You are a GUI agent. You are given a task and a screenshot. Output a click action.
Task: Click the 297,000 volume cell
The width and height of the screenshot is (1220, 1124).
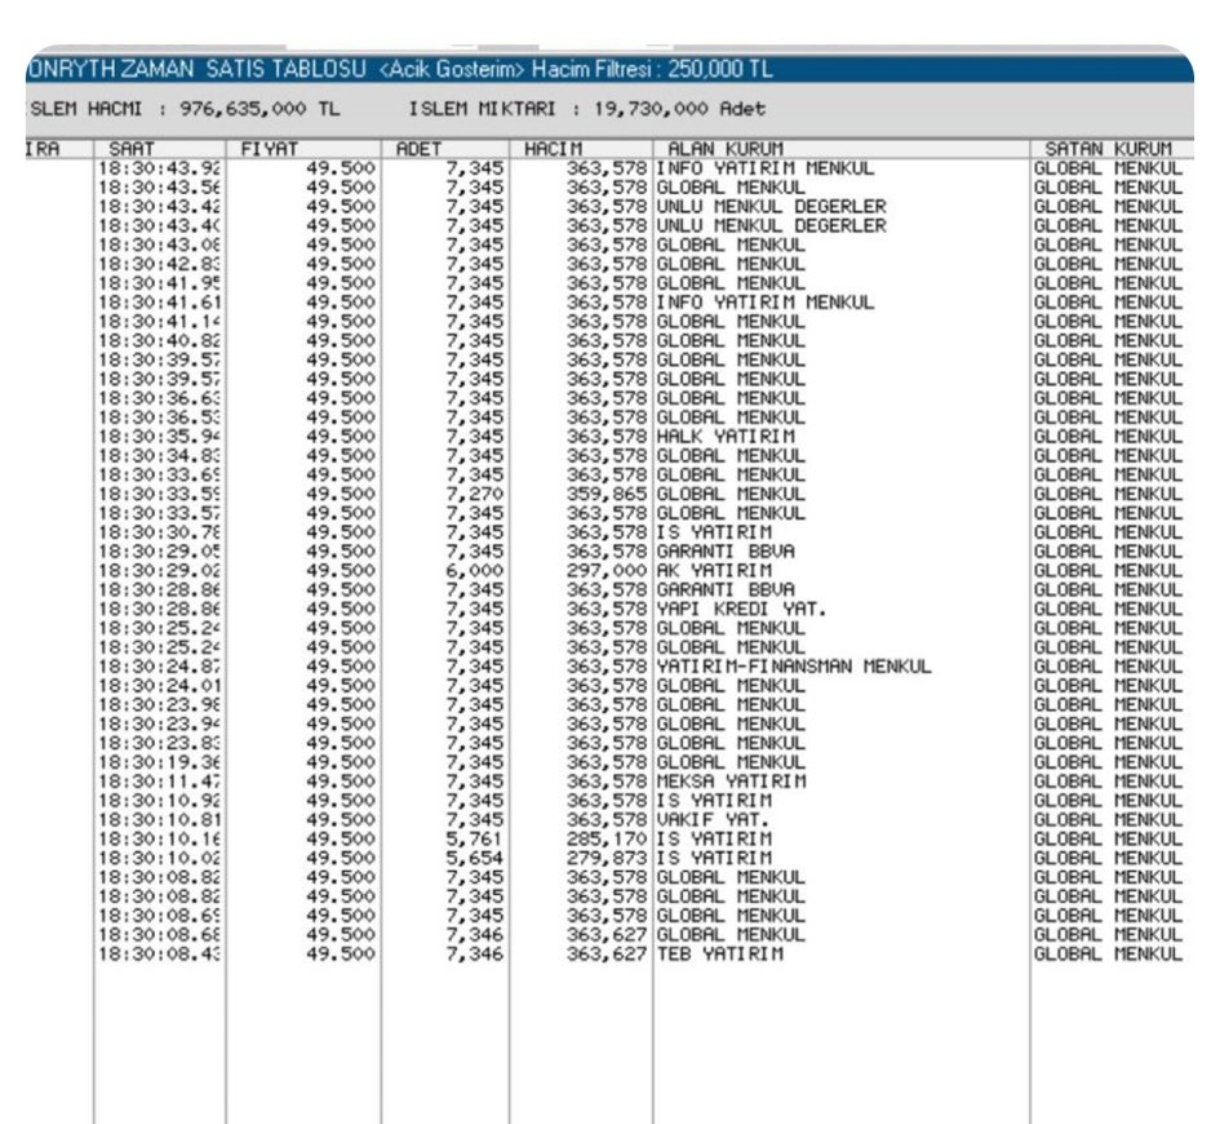(x=607, y=570)
